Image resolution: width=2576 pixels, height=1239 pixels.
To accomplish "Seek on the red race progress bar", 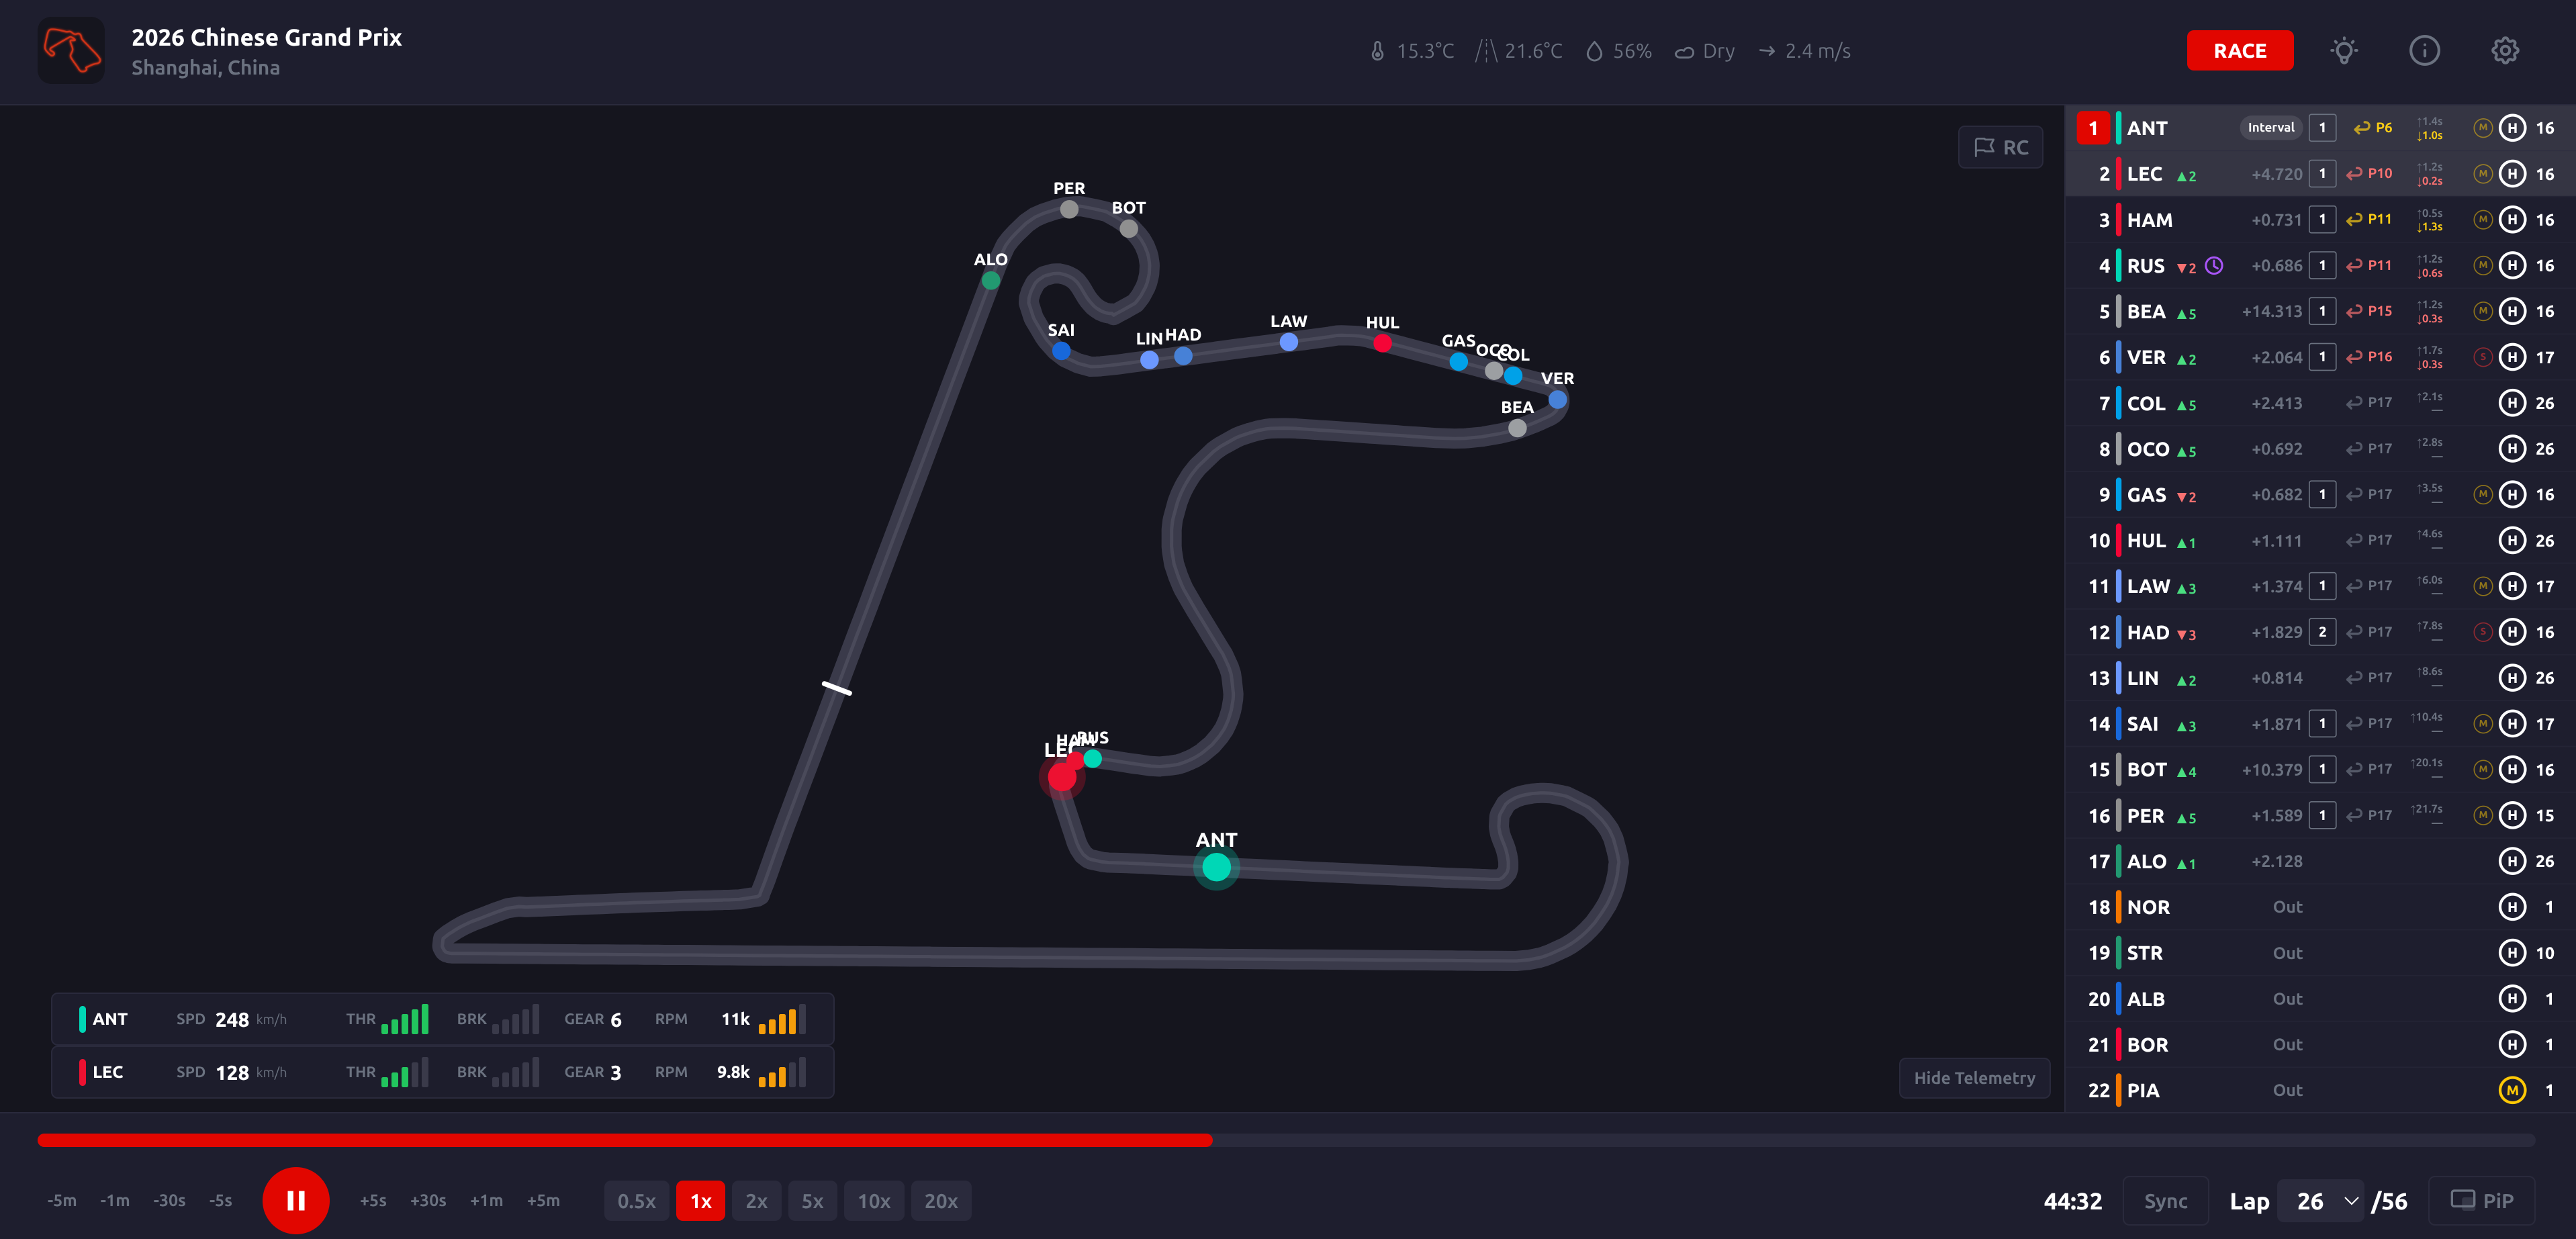I will 625,1140.
